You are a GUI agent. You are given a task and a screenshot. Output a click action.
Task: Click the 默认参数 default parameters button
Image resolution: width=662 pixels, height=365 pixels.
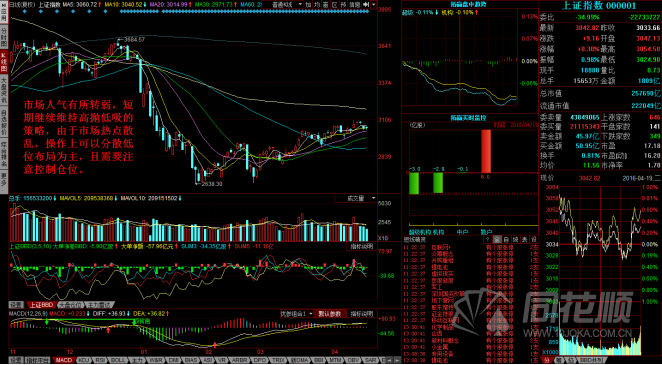[332, 314]
